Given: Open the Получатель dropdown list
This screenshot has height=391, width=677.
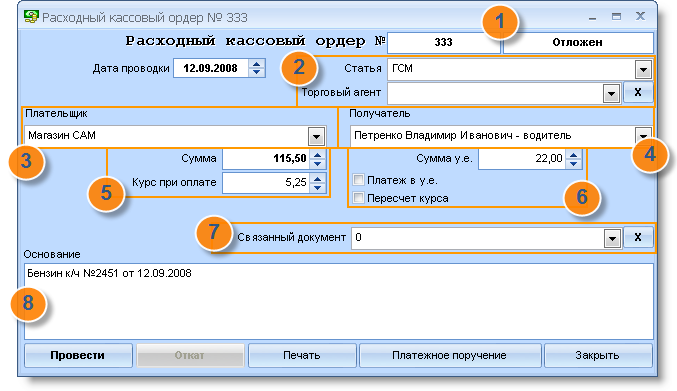Looking at the screenshot, I should click(x=643, y=135).
